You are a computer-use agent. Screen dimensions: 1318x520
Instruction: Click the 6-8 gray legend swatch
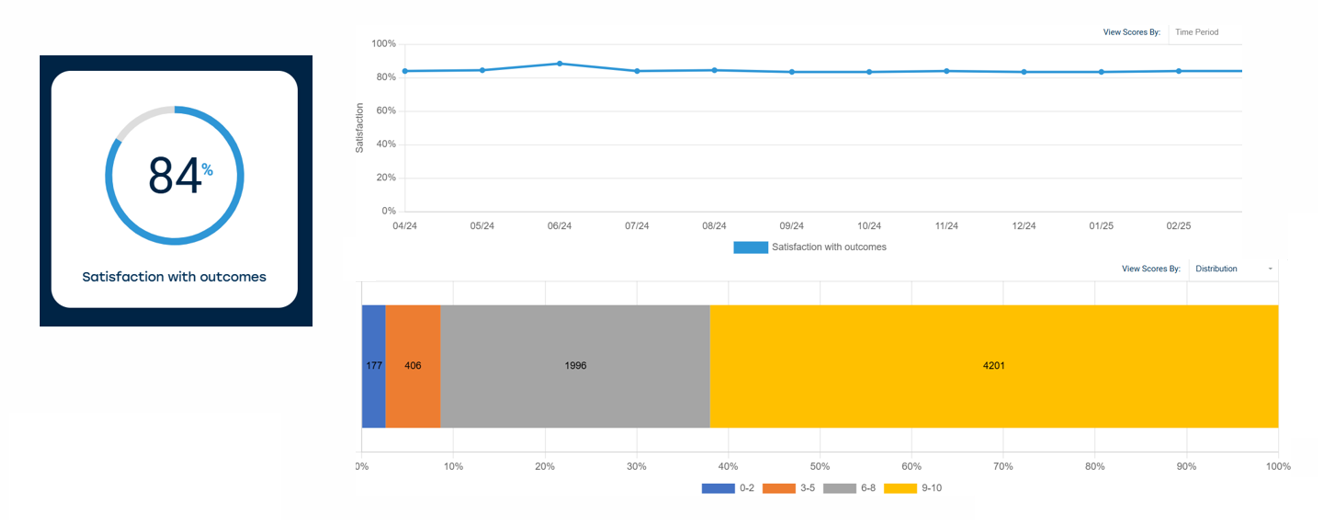[x=838, y=488]
